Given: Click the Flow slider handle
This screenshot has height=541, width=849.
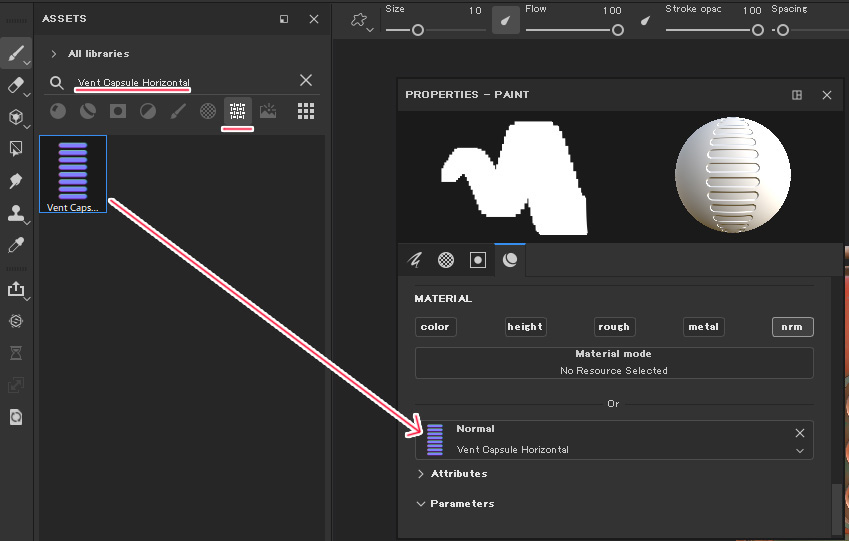Looking at the screenshot, I should click(618, 30).
